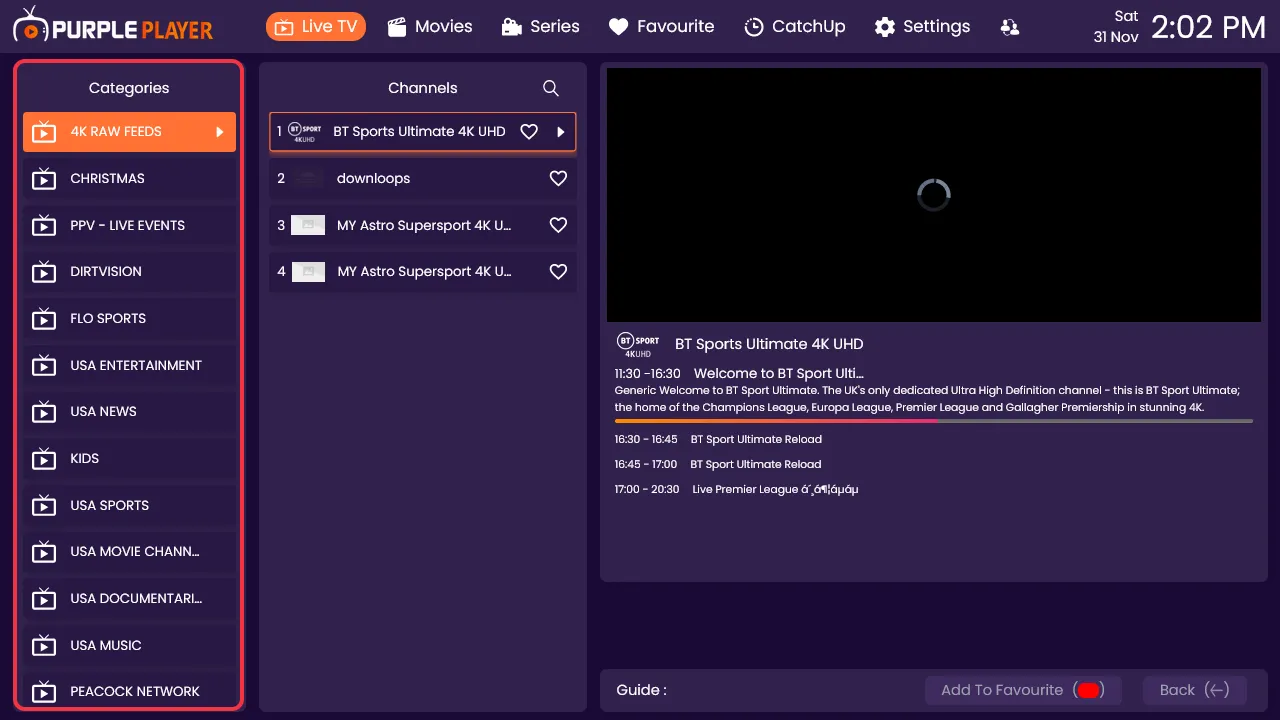The height and width of the screenshot is (720, 1280).
Task: Favourite BT Sports Ultimate 4K UHD with its heart
Action: [529, 132]
